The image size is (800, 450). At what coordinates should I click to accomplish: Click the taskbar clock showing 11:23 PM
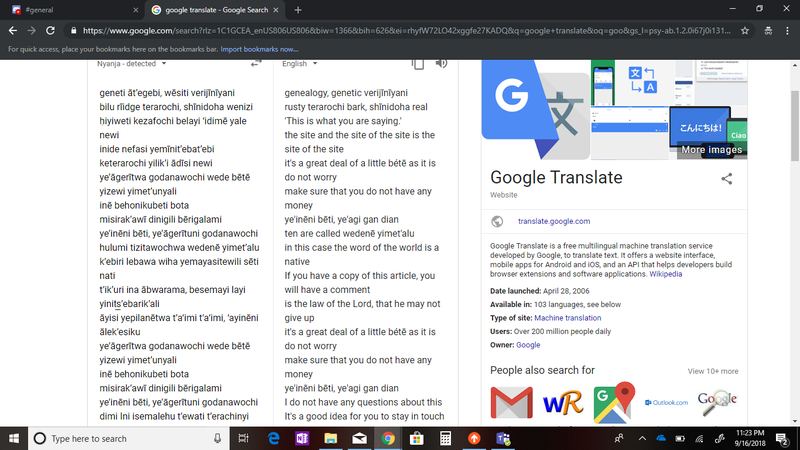(750, 438)
